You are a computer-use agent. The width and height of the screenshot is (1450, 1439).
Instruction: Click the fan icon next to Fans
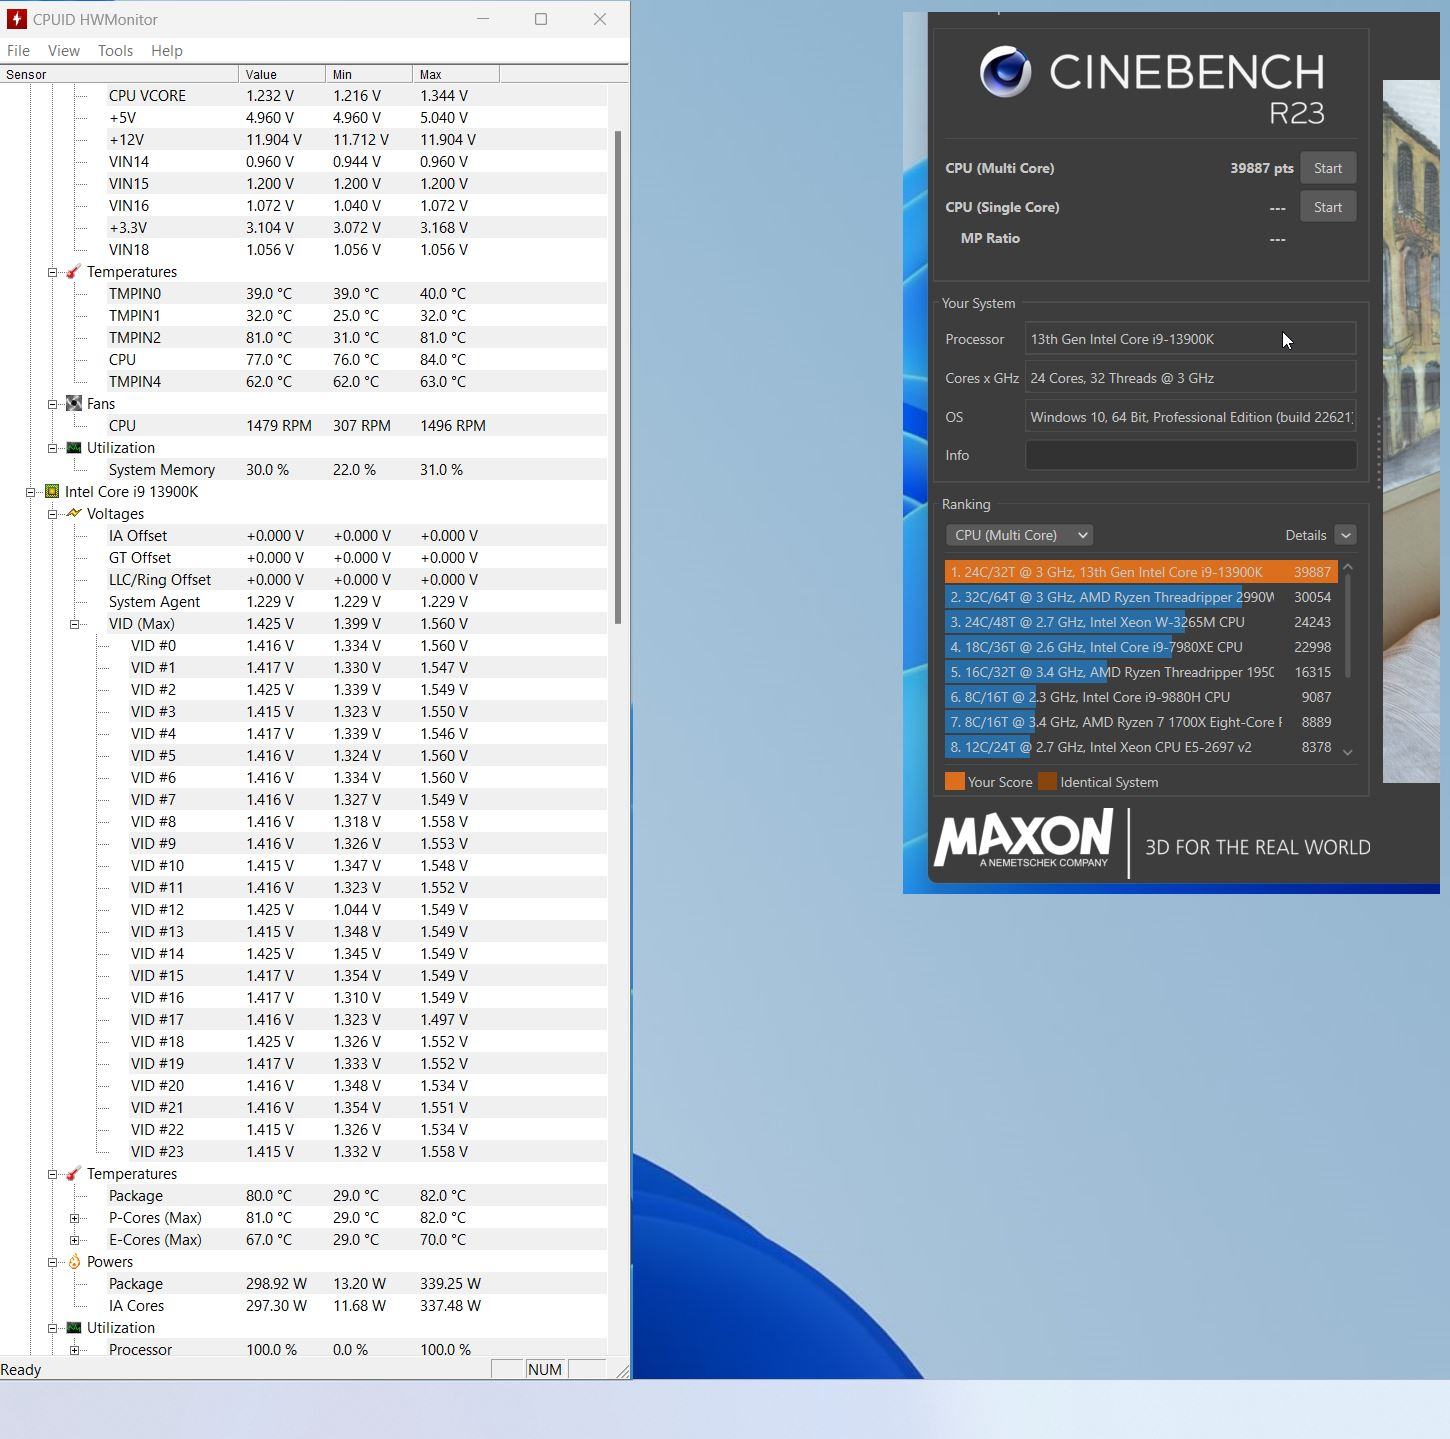(x=74, y=404)
